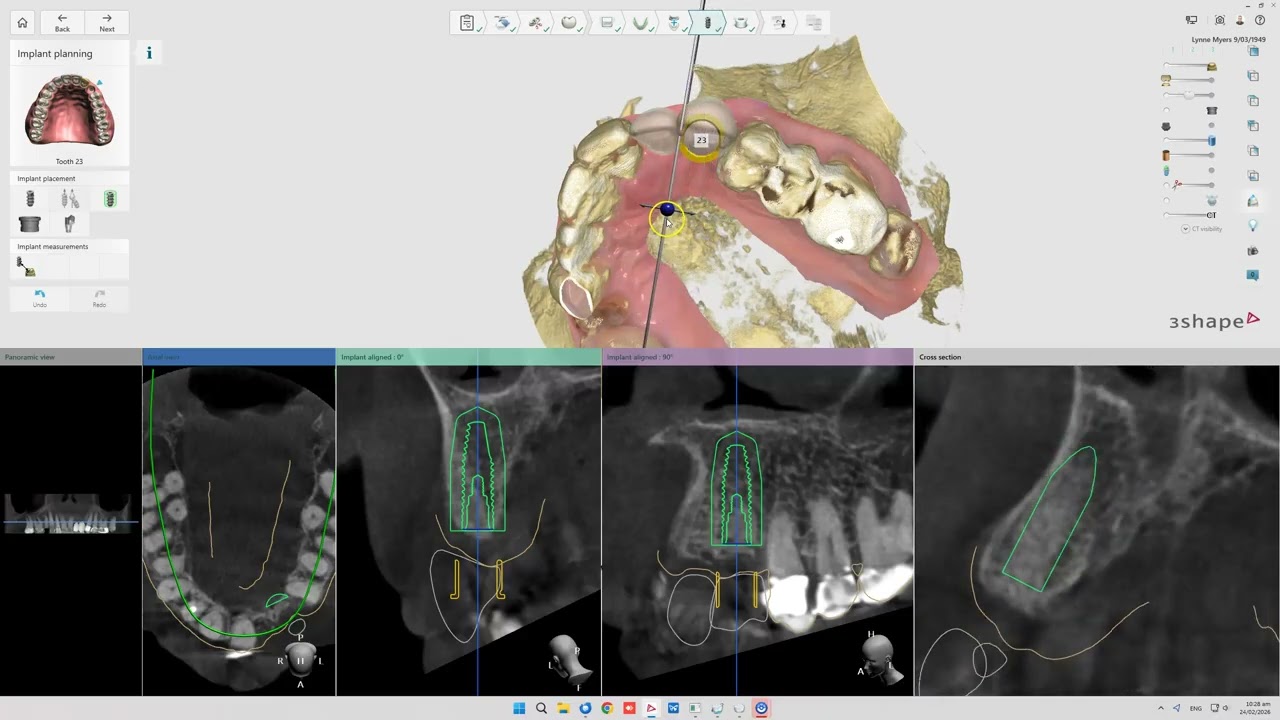Select the Axial view panel header
Viewport: 1280px width, 720px height.
(x=239, y=357)
